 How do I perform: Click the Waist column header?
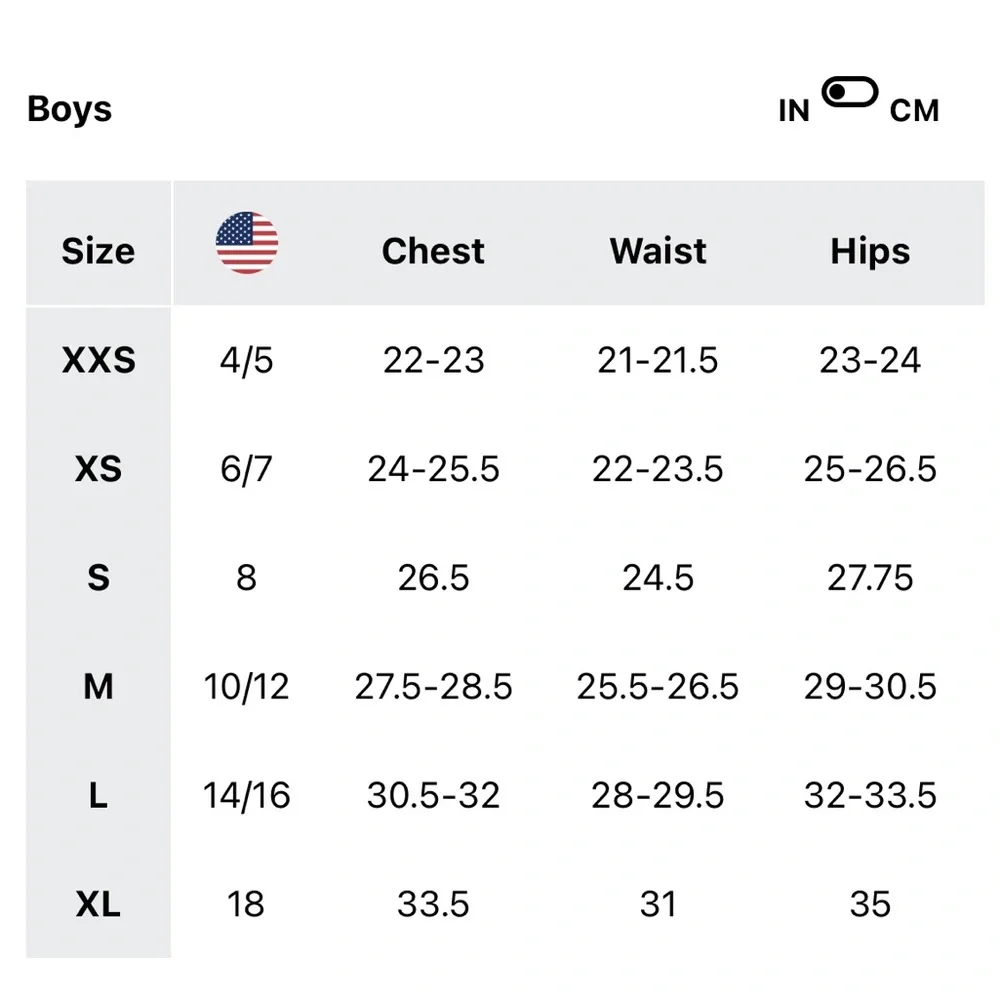point(658,251)
